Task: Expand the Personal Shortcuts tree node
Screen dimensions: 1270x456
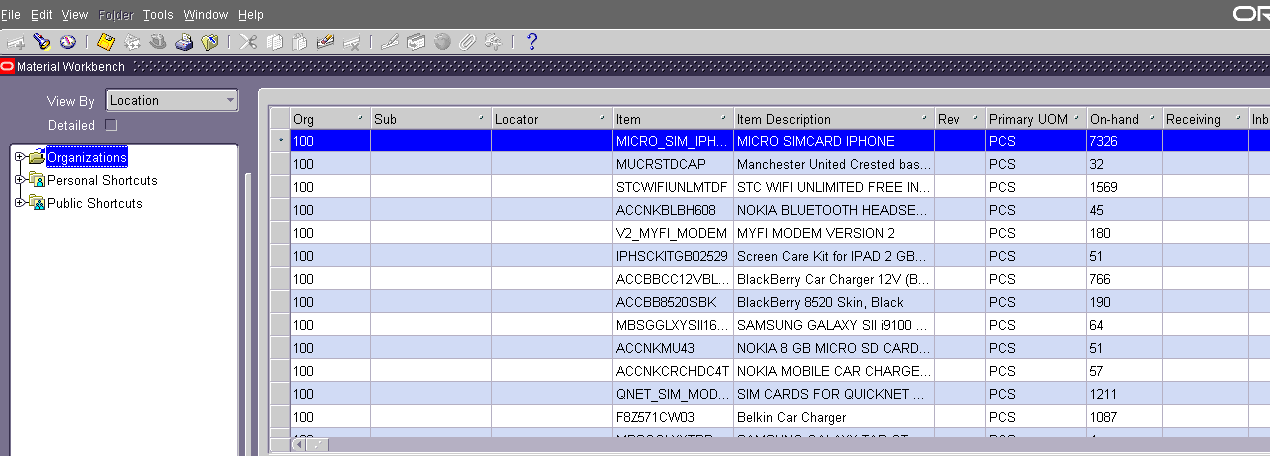Action: coord(20,181)
